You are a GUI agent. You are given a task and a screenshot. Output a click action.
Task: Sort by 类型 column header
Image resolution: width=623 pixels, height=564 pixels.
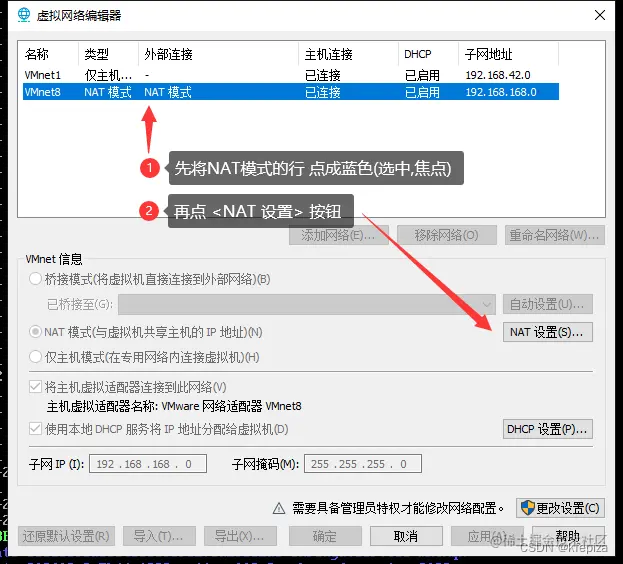(x=108, y=54)
